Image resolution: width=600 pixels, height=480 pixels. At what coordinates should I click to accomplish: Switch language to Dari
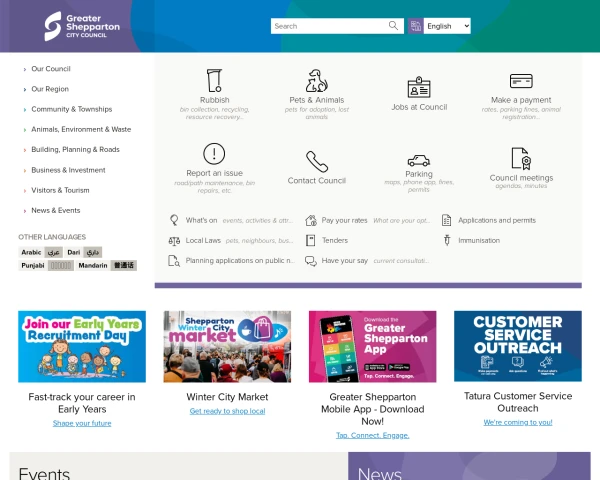point(83,252)
